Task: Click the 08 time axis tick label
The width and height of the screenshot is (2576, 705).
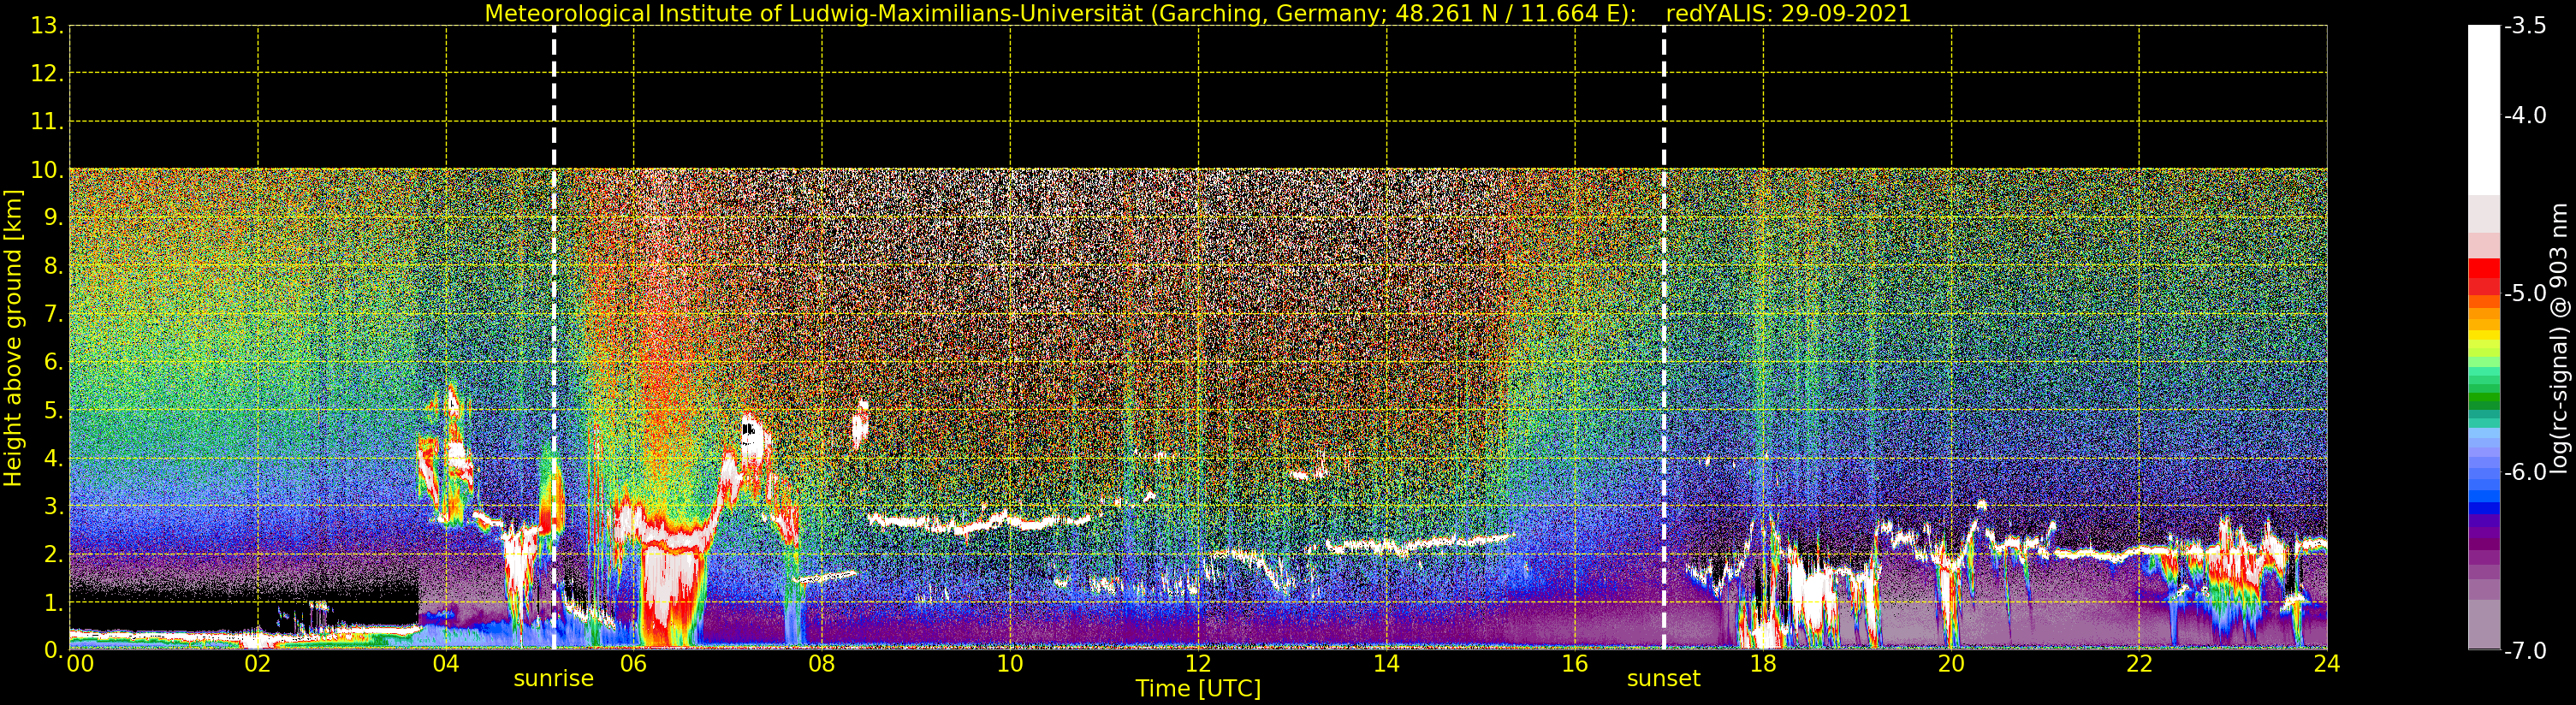Action: [x=822, y=663]
